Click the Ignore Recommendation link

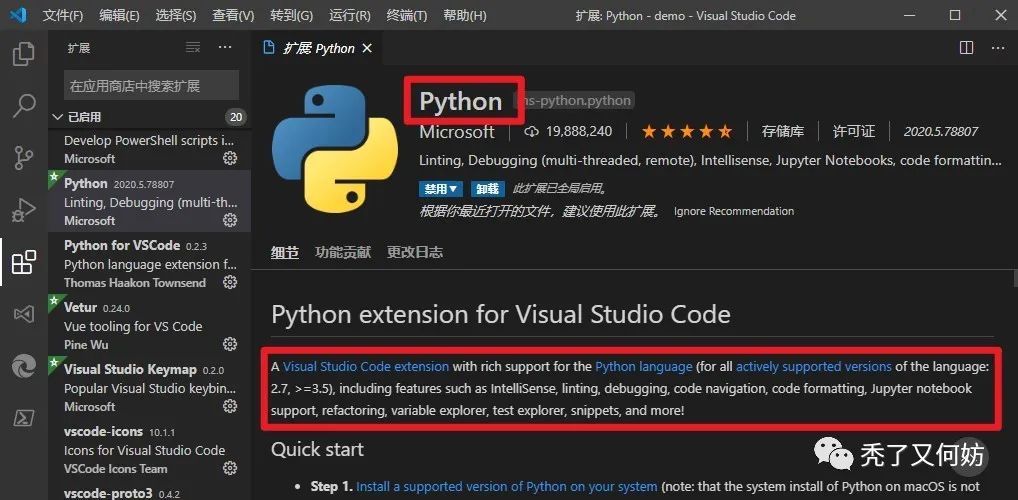pyautogui.click(x=734, y=211)
